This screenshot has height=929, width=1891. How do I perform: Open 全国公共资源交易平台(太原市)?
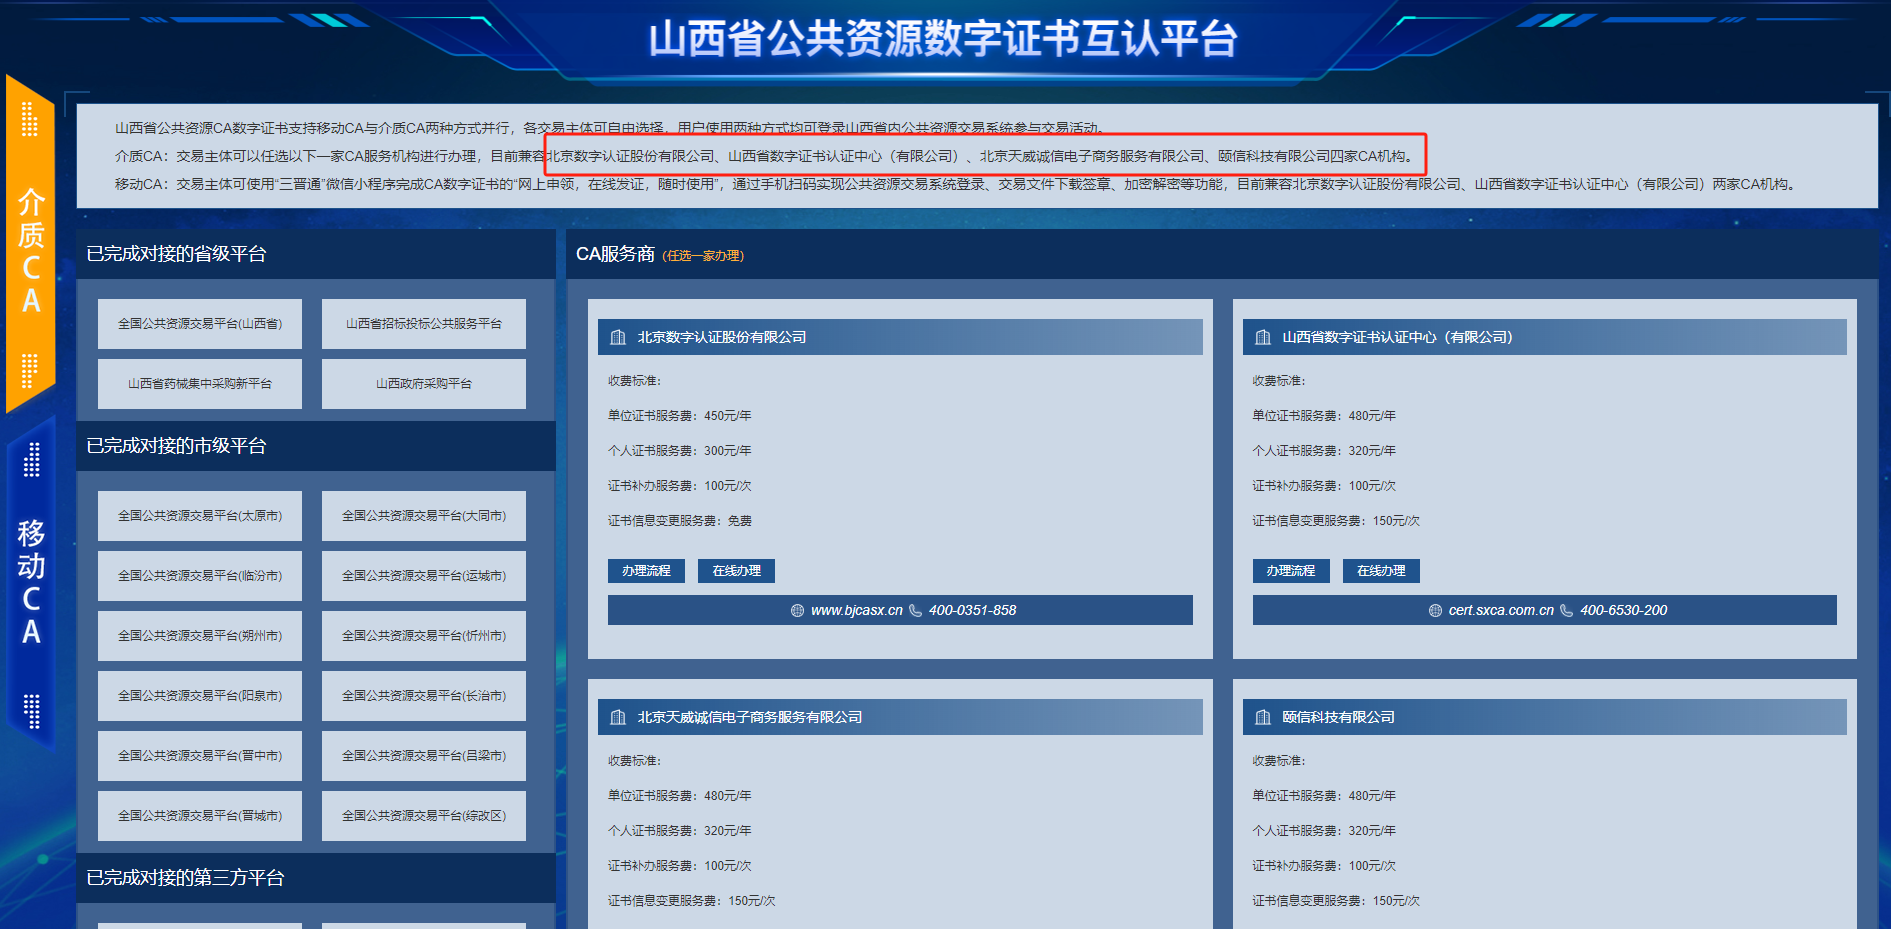[200, 516]
